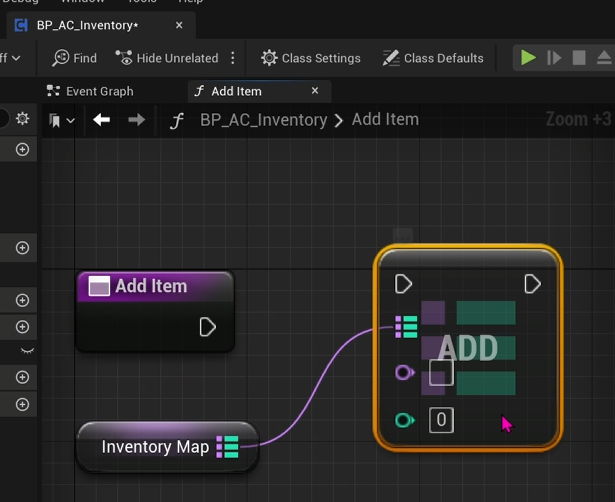Click the Stop simulation button
This screenshot has width=615, height=502.
579,58
